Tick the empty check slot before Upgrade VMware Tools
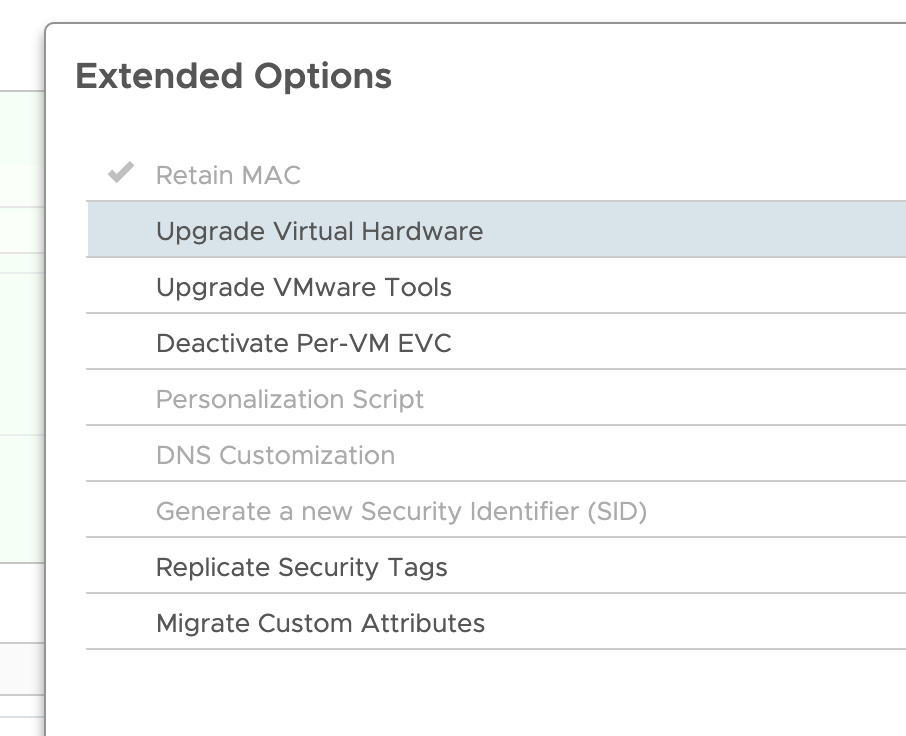The width and height of the screenshot is (906, 736). (120, 287)
